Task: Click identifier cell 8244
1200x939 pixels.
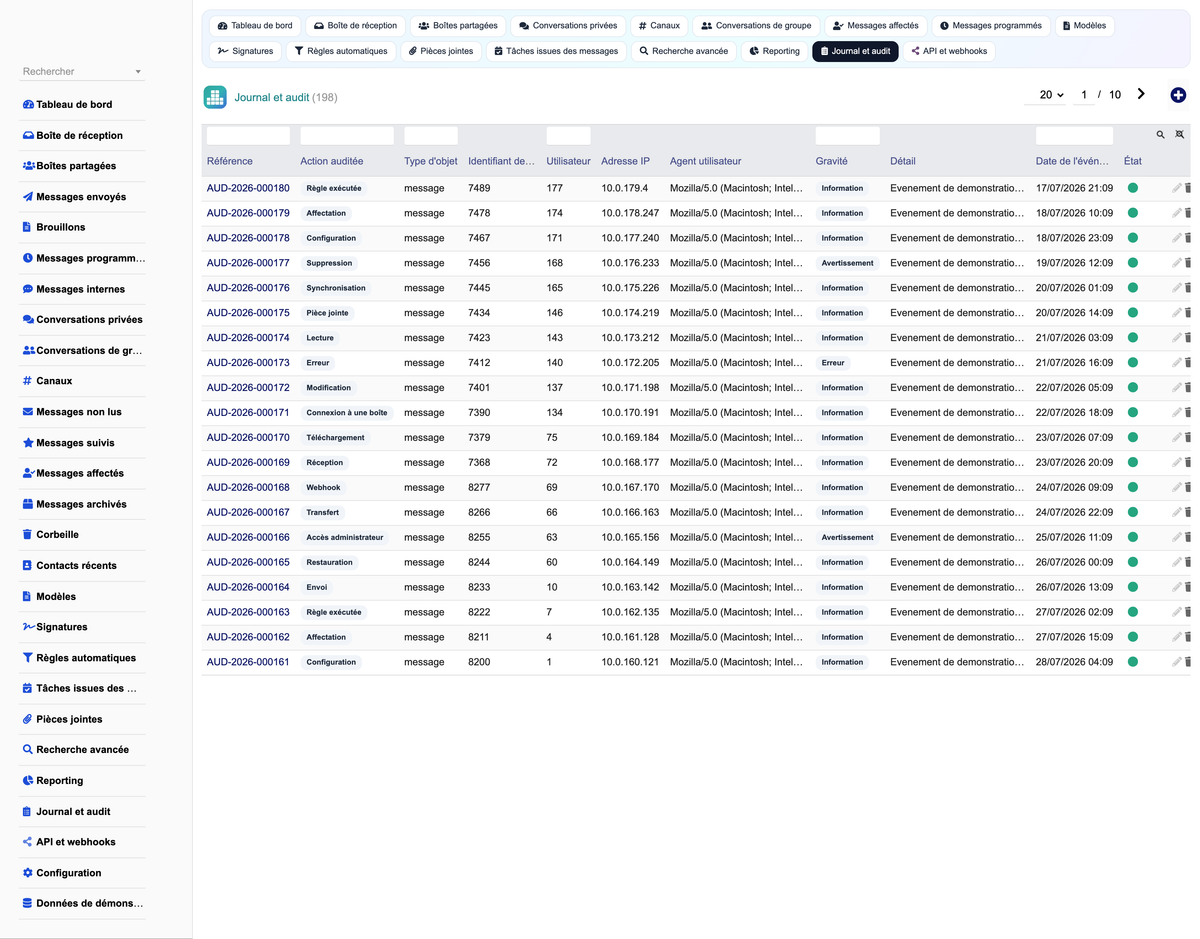Action: click(x=479, y=562)
